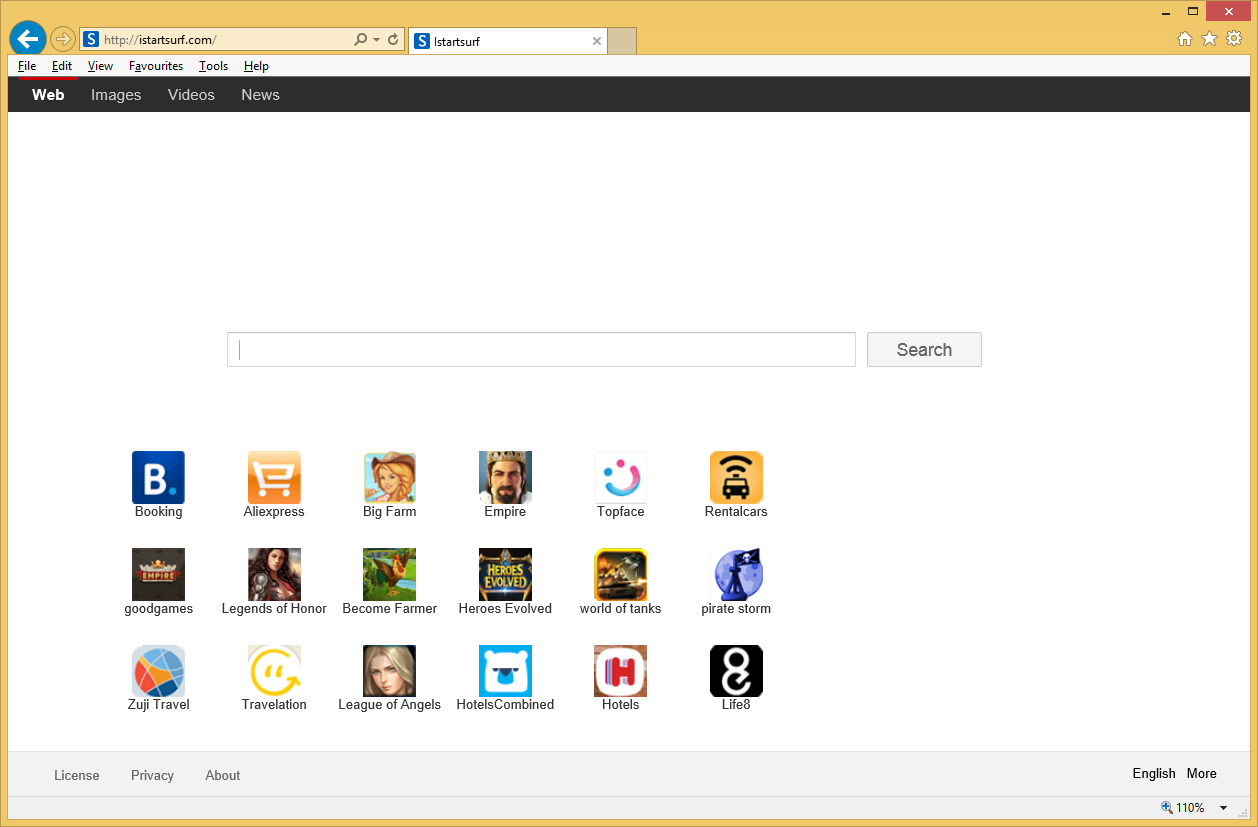This screenshot has height=827, width=1258.
Task: Click the HotelsCombined bear icon
Action: tap(505, 671)
